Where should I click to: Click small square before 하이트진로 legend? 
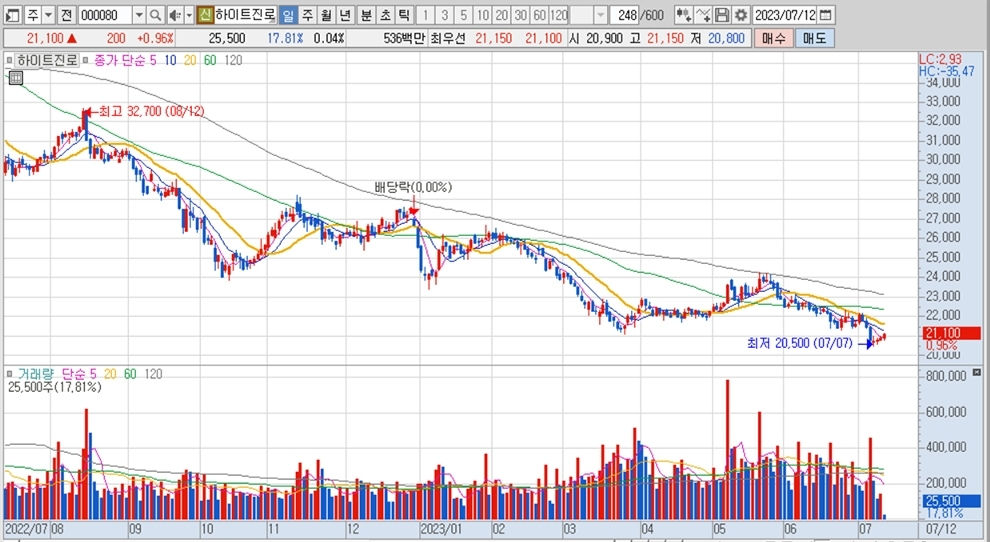[x=9, y=60]
